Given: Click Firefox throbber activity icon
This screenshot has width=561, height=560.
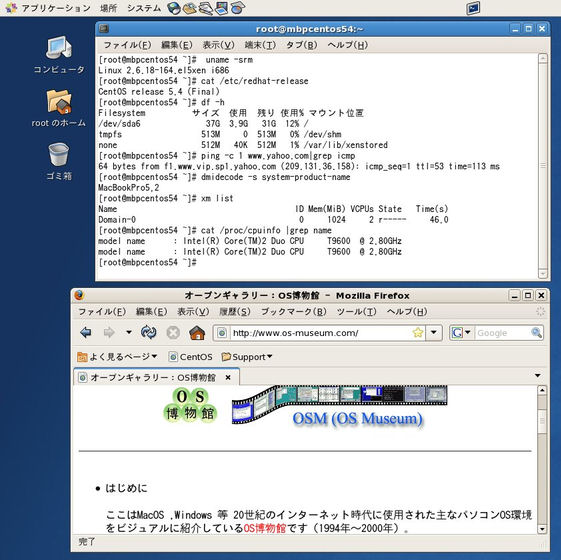Looking at the screenshot, I should [541, 311].
